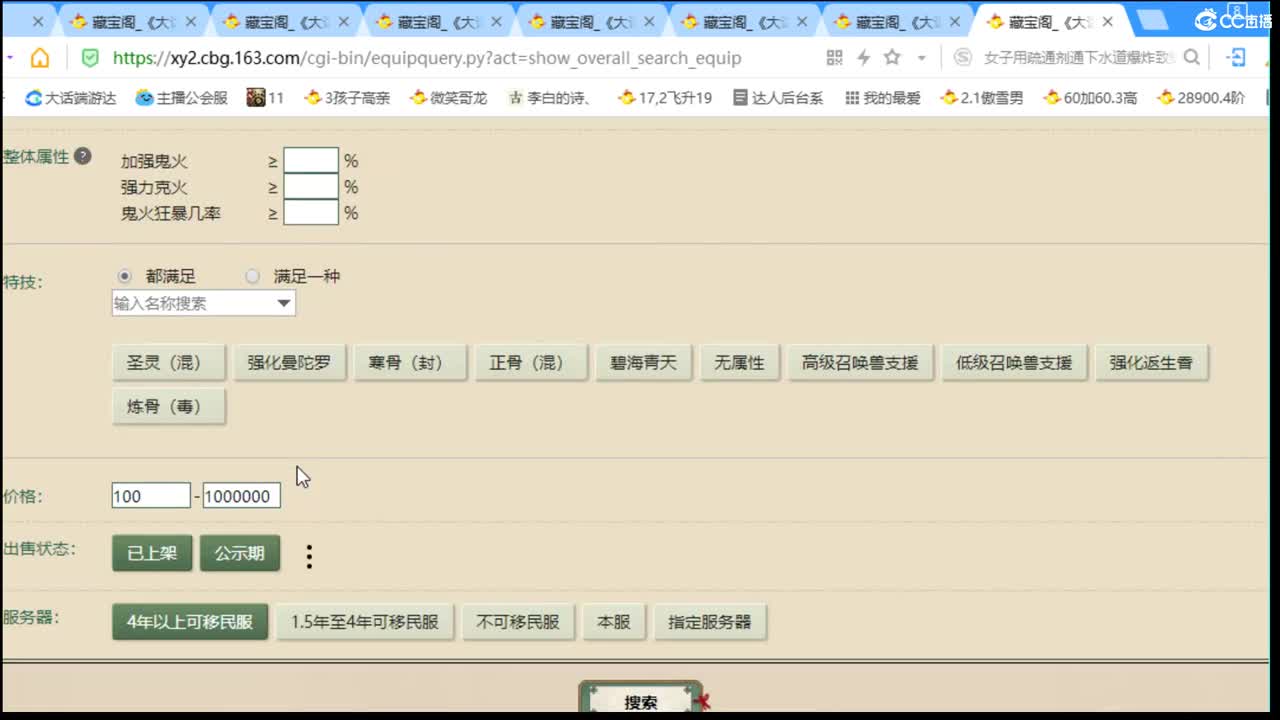Click the blue translate icon right of search box
The image size is (1280, 720).
(1235, 57)
